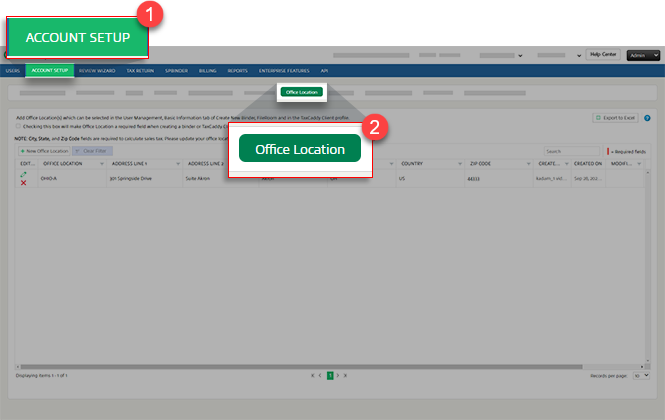
Task: Click the right arrow of horizontal scrollbar
Action: 642,367
